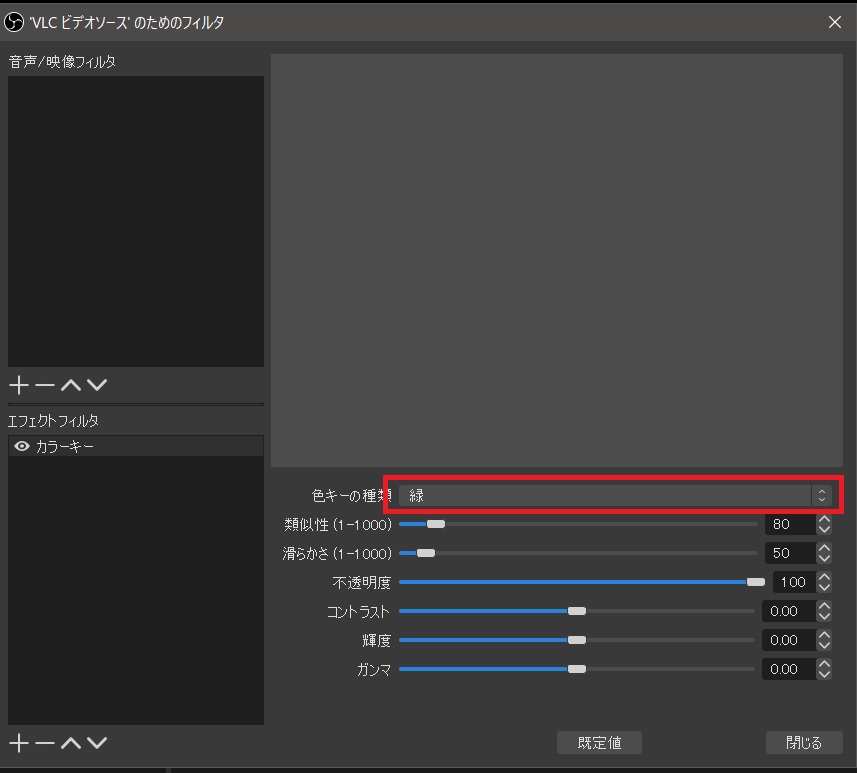Viewport: 857px width, 773px height.
Task: Click the OBS logo in the title bar
Action: (13, 21)
